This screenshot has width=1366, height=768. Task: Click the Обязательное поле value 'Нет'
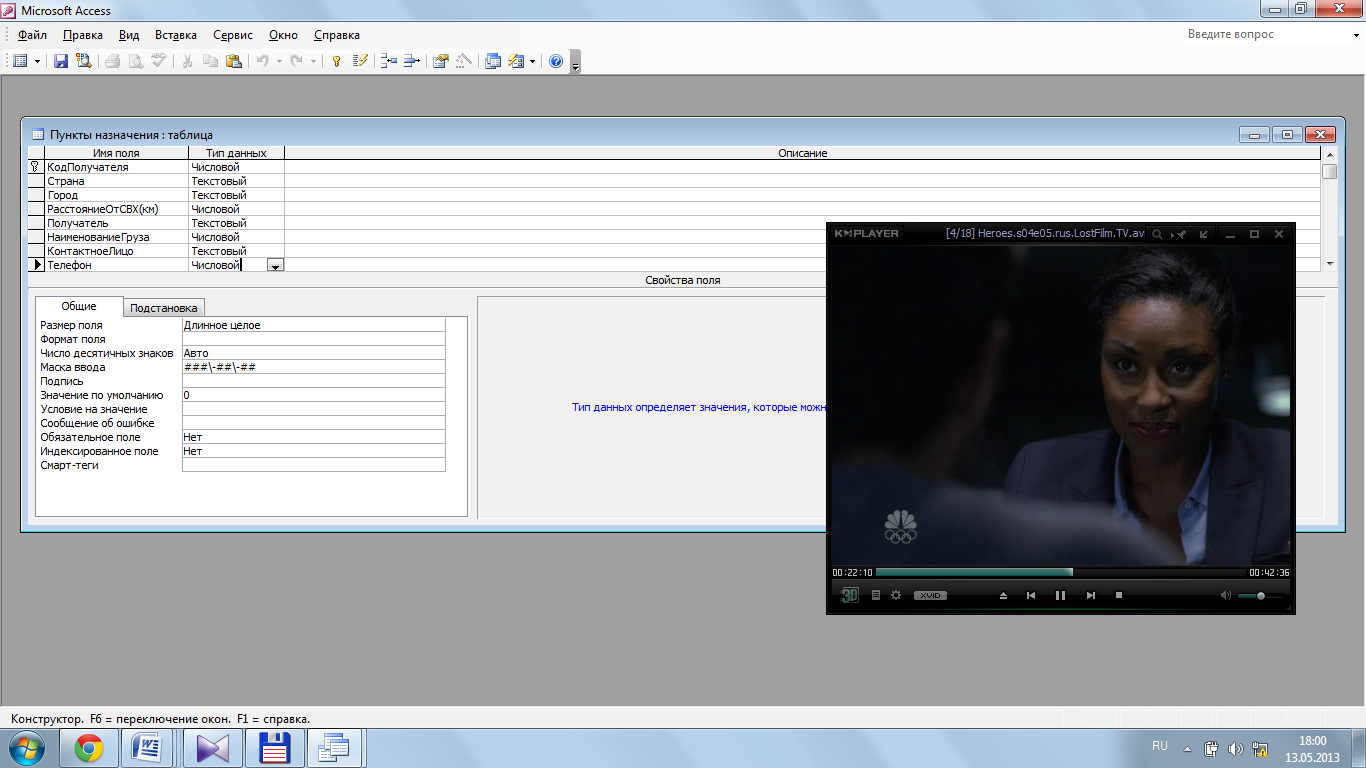(x=313, y=437)
